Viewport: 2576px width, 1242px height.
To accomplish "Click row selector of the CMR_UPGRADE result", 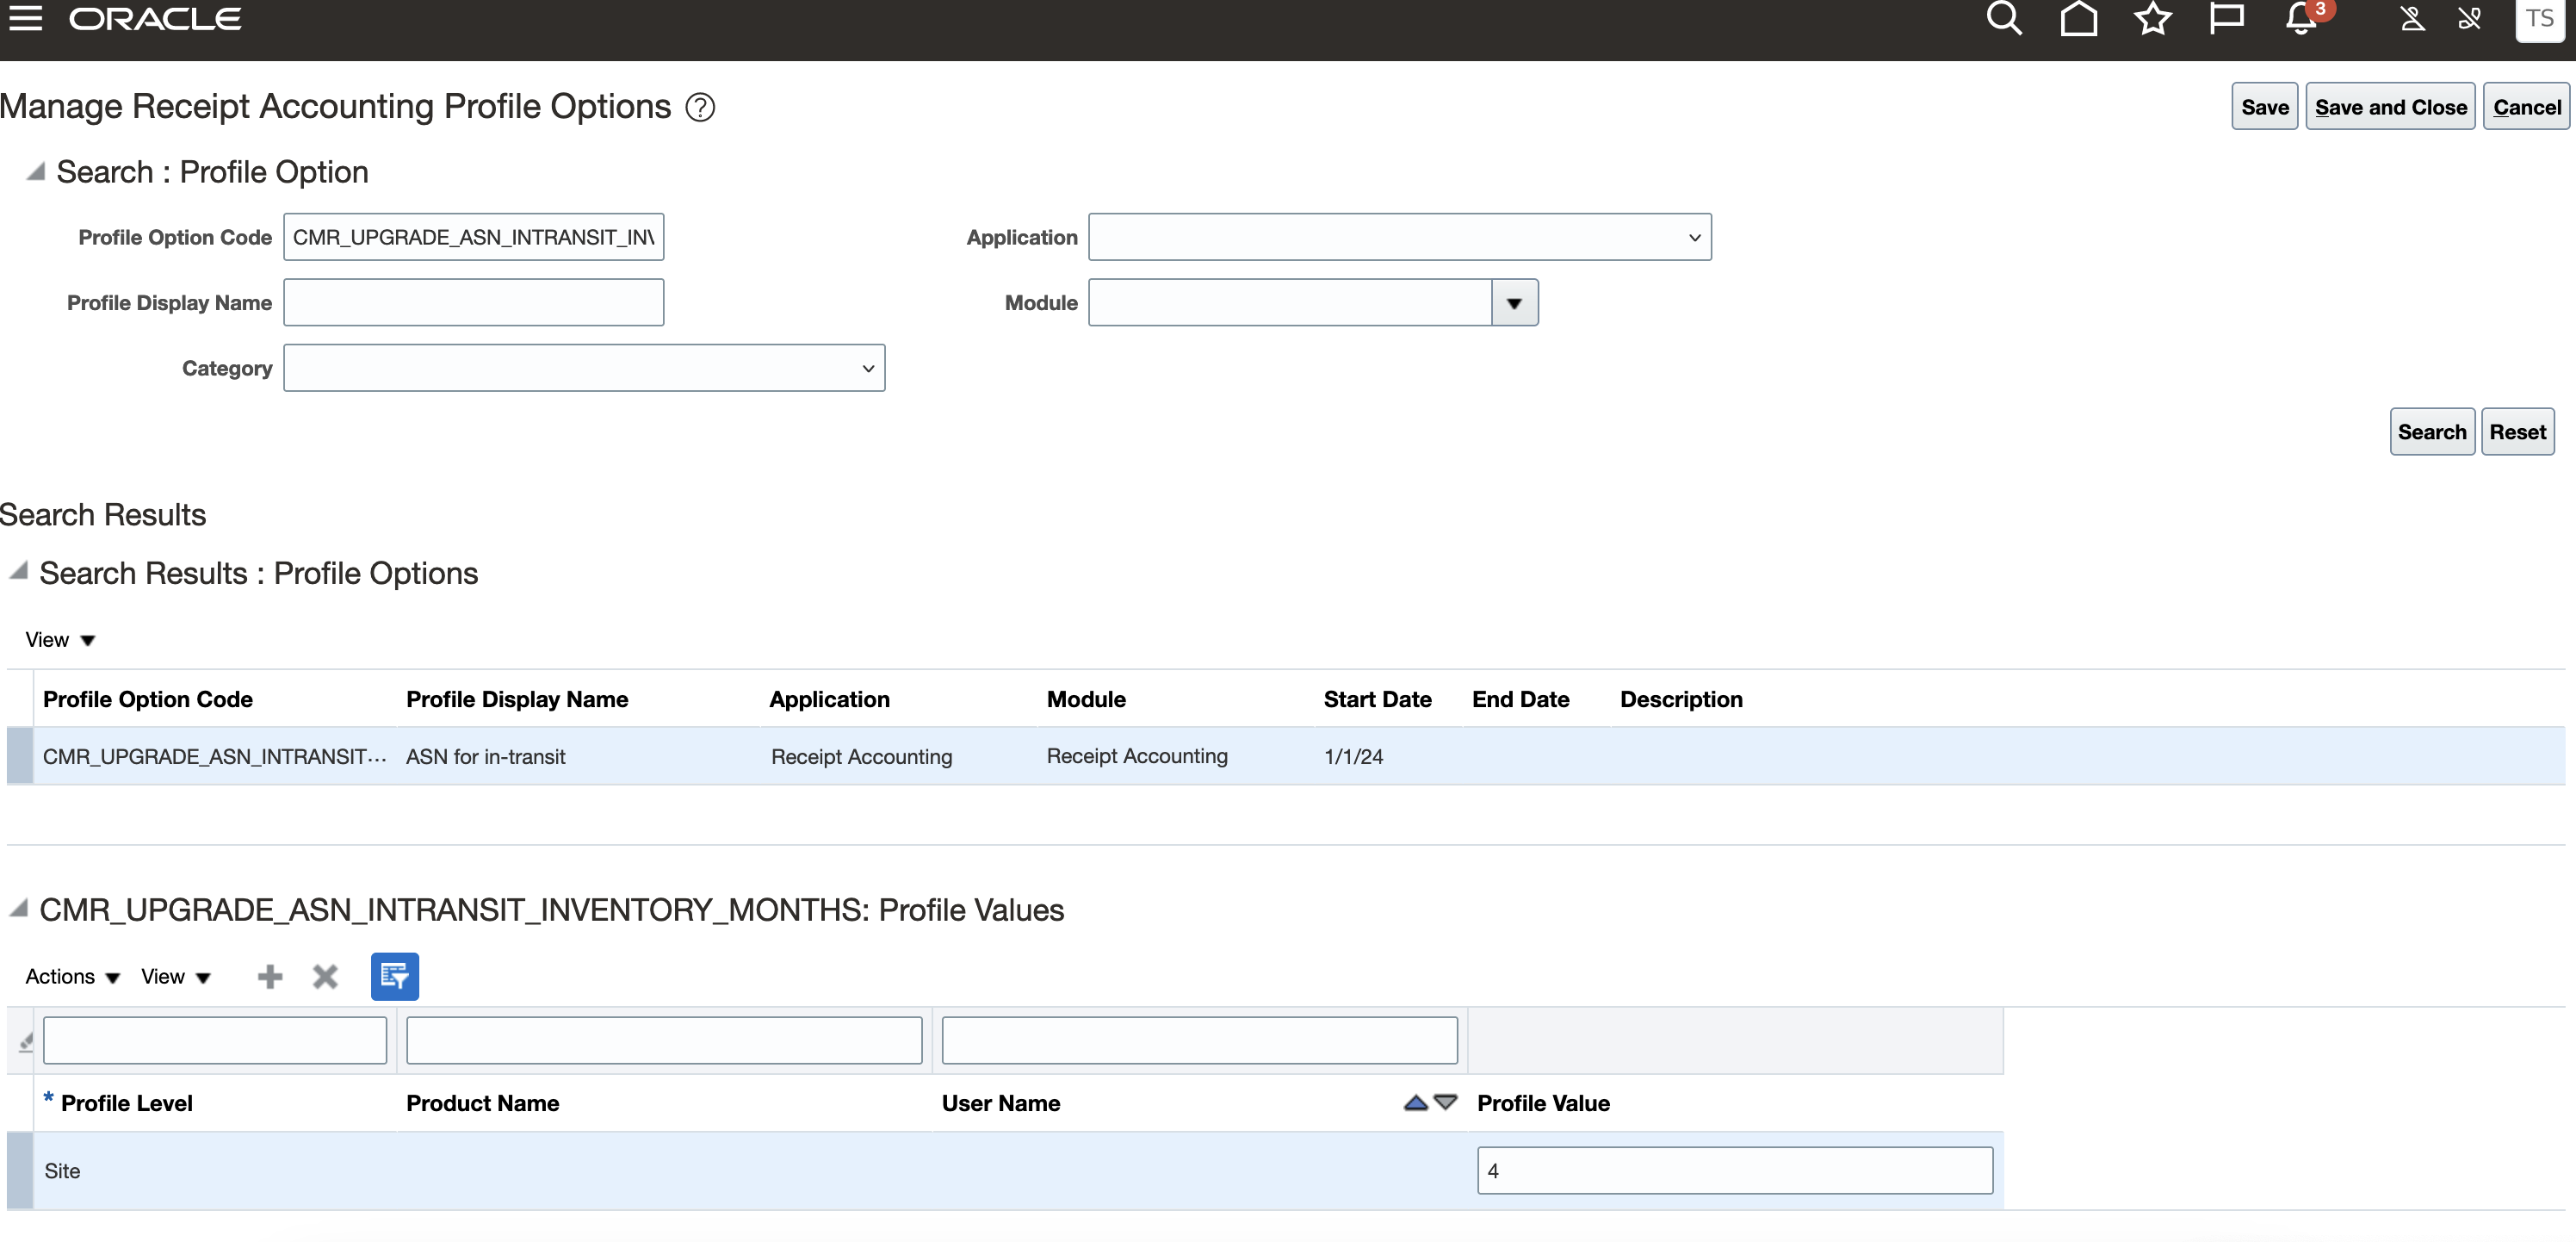I will coord(20,757).
